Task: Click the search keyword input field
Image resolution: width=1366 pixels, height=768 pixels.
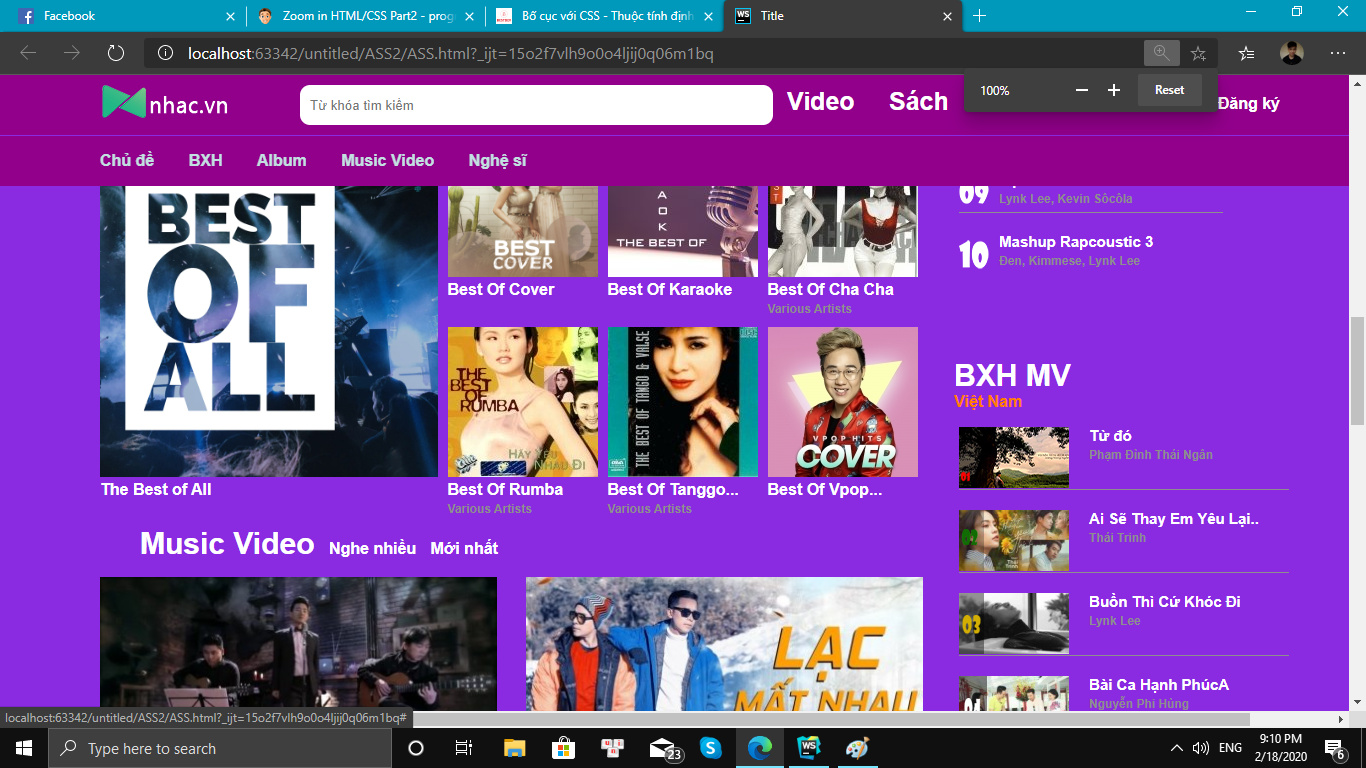Action: (536, 105)
